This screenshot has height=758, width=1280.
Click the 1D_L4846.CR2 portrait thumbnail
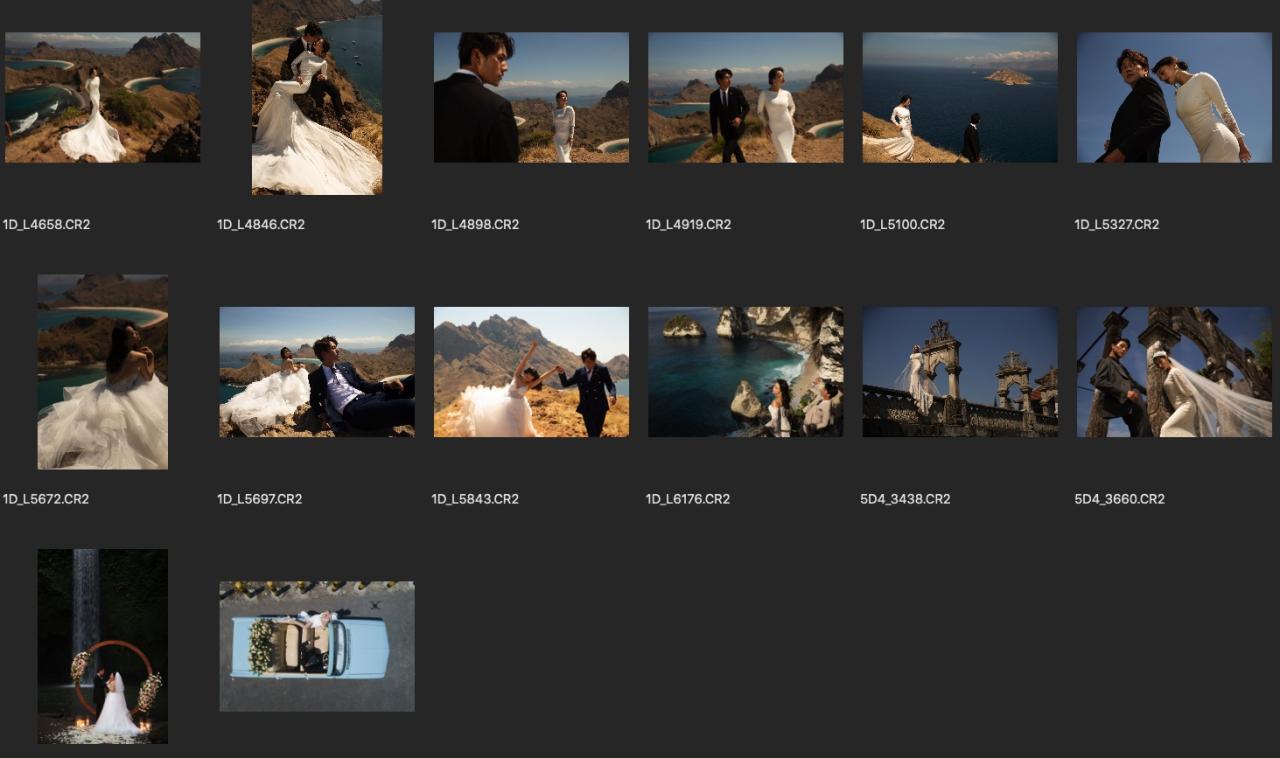[316, 97]
